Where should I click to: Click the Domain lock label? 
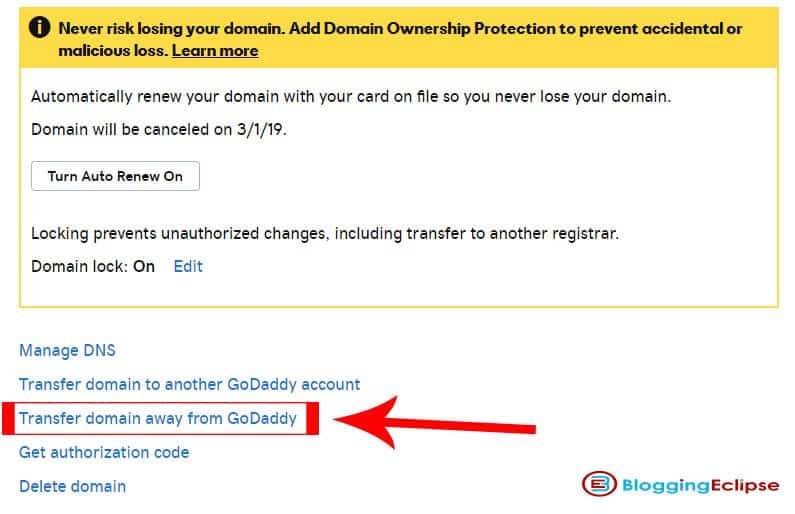click(x=79, y=266)
